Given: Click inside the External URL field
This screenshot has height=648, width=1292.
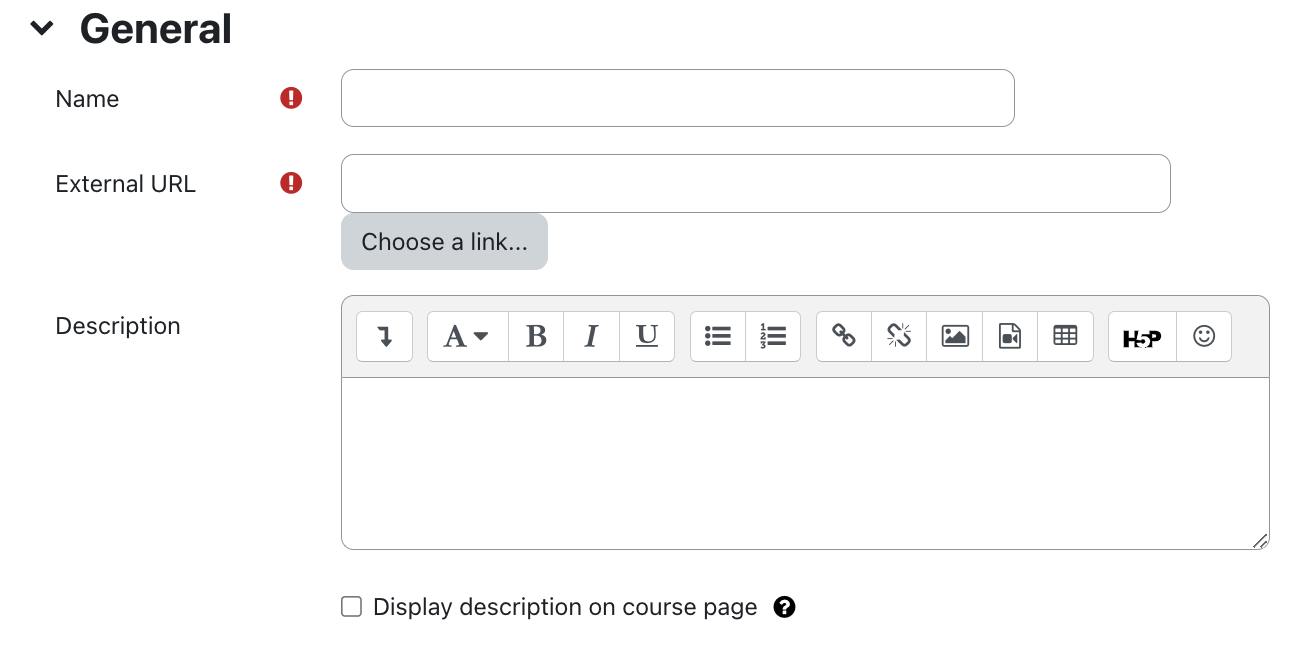Looking at the screenshot, I should [756, 183].
